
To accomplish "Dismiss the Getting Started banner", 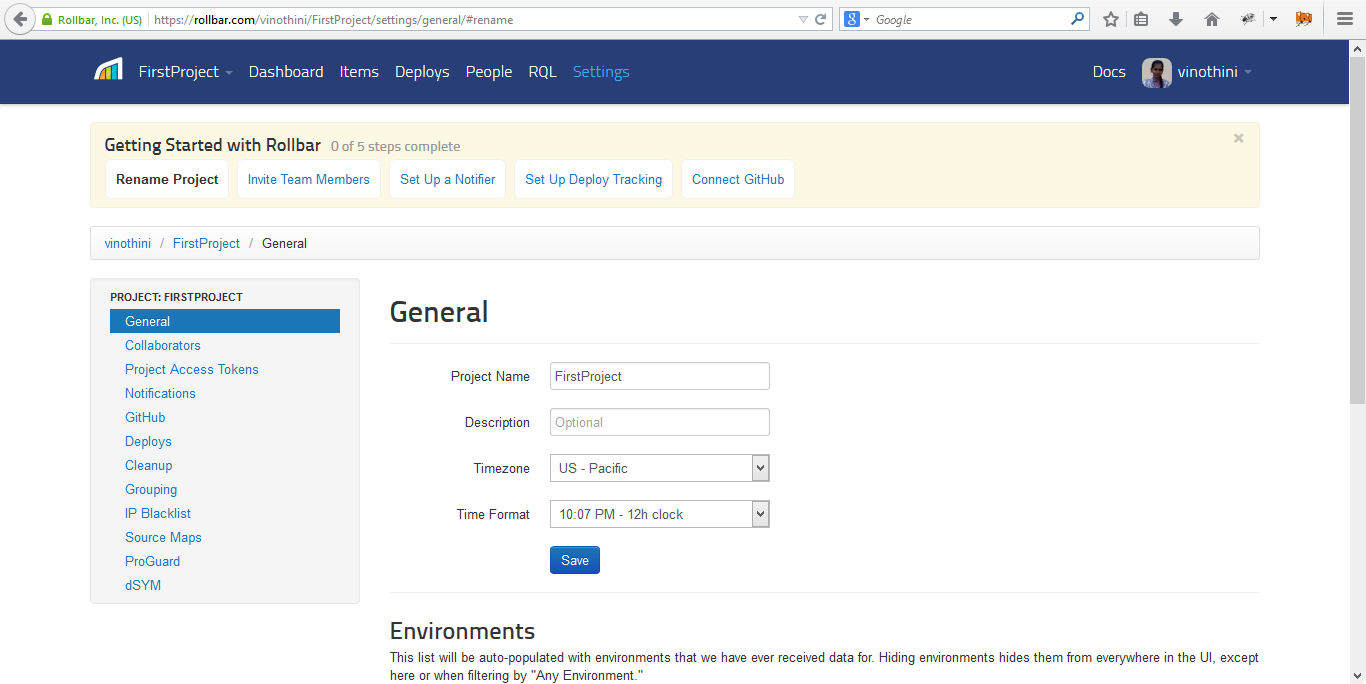I will (x=1239, y=139).
